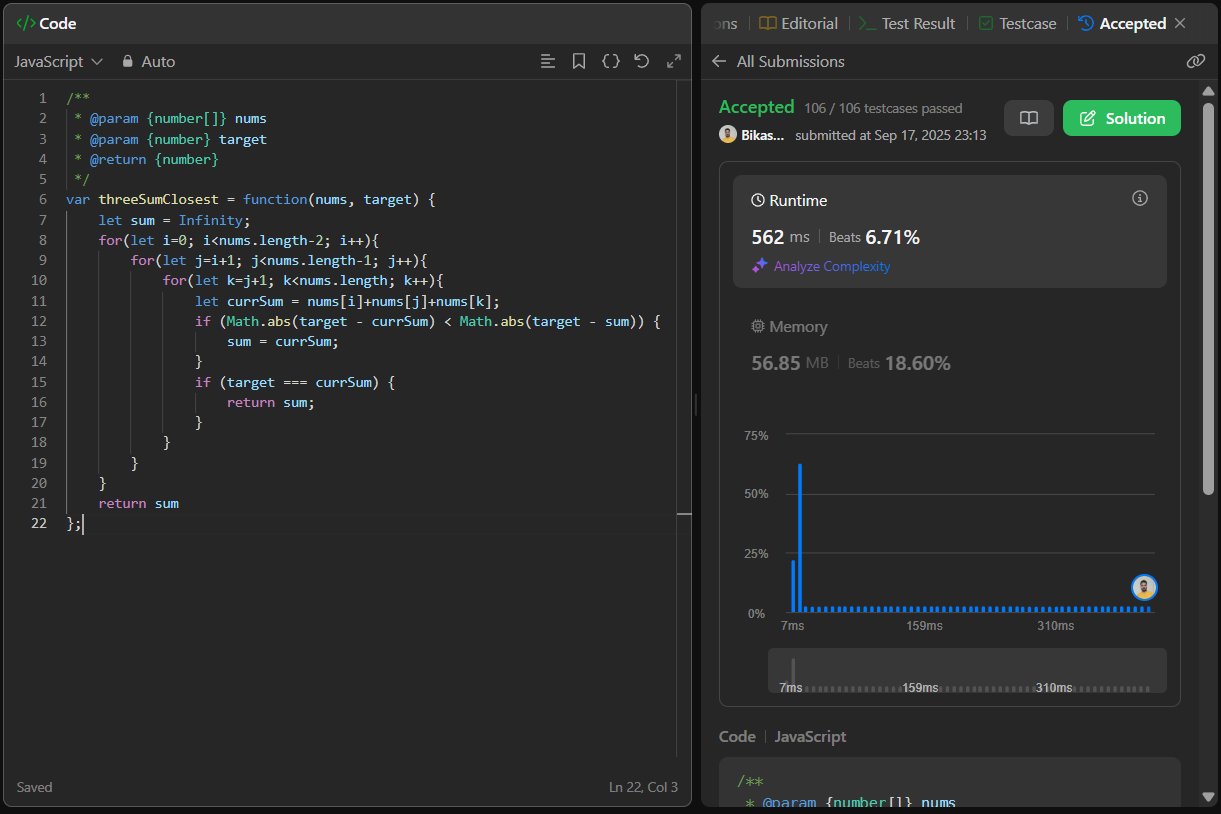Click the format code lines icon

(x=547, y=61)
